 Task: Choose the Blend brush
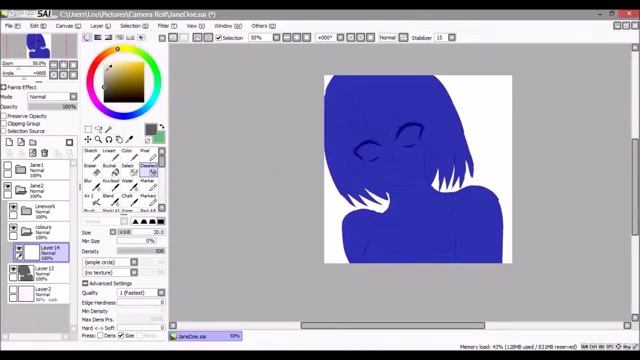click(x=110, y=200)
